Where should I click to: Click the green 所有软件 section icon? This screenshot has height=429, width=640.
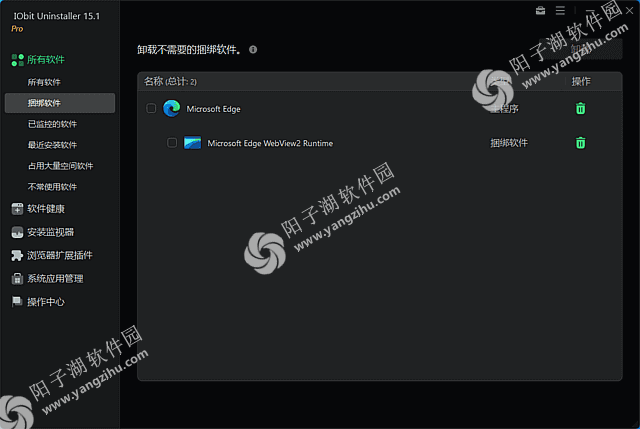tap(18, 60)
